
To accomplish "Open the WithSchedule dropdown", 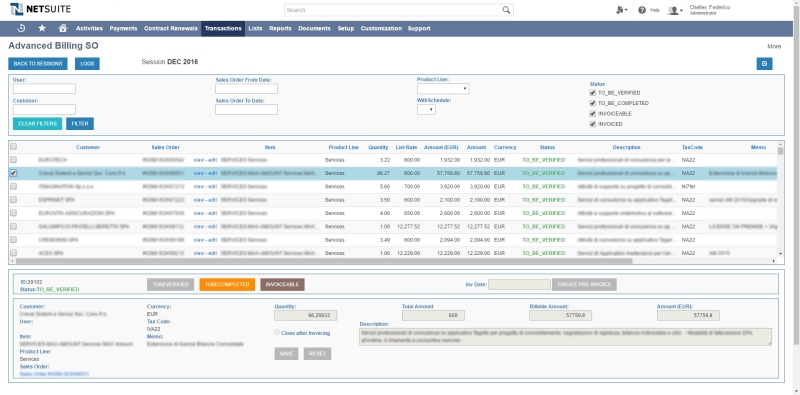I will pyautogui.click(x=426, y=109).
